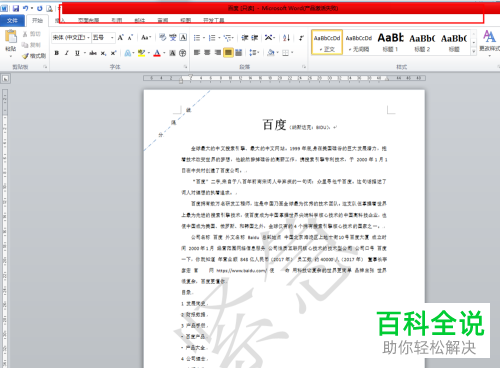Expand the Borders dropdown arrow

click(292, 52)
